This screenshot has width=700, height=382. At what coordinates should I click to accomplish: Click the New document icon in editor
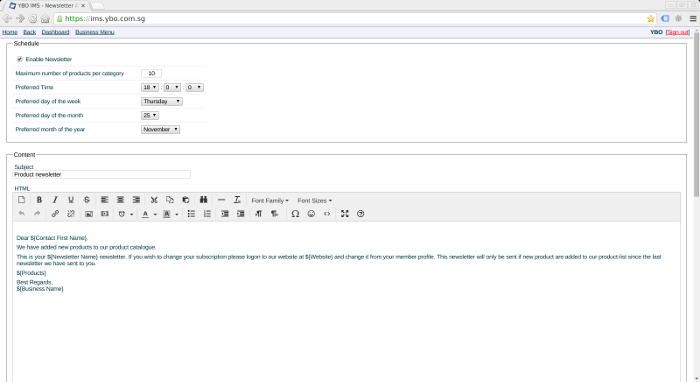pos(21,200)
